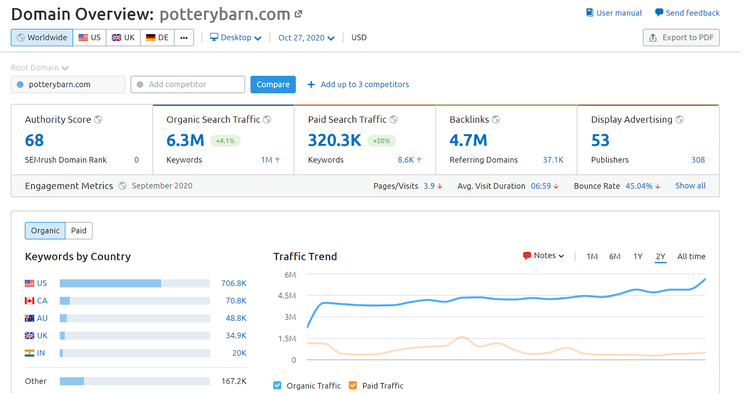Image resolution: width=750 pixels, height=393 pixels.
Task: Click Export to PDF button
Action: 681,37
